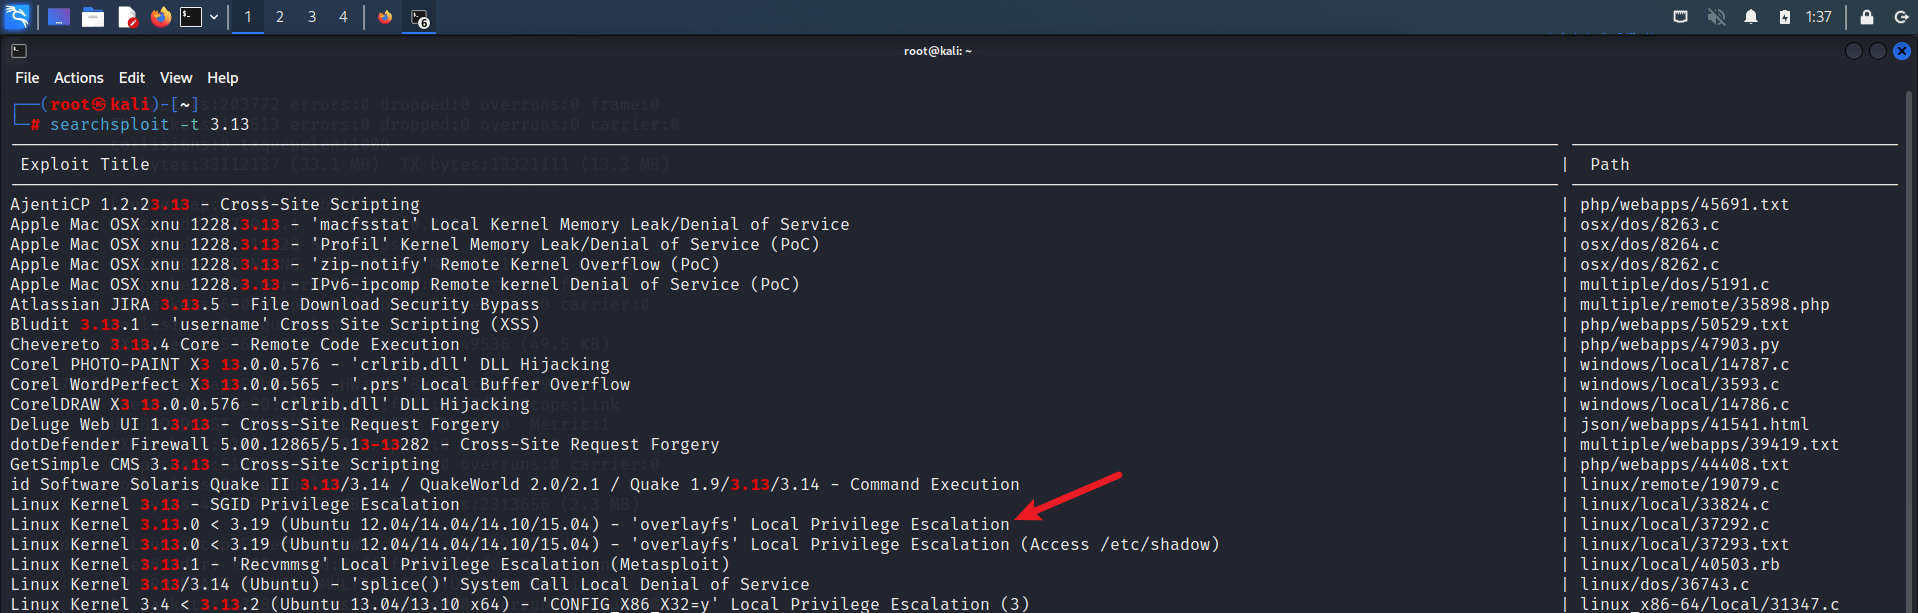Lock the screen with padlock icon
1918x613 pixels.
[x=1866, y=17]
